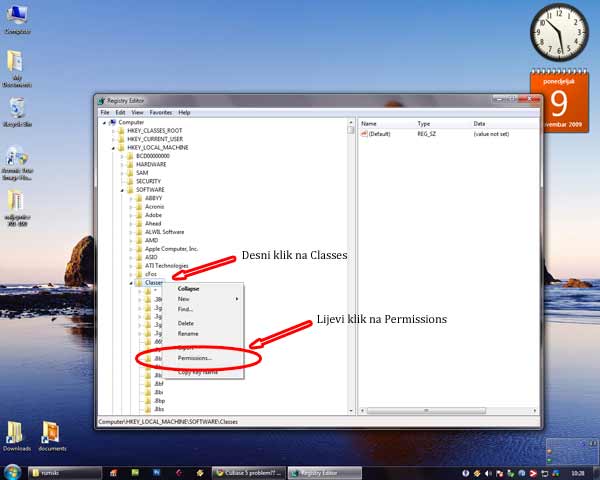Screen dimensions: 600x480
Task: Click the Windows Start orb
Action: [9, 471]
